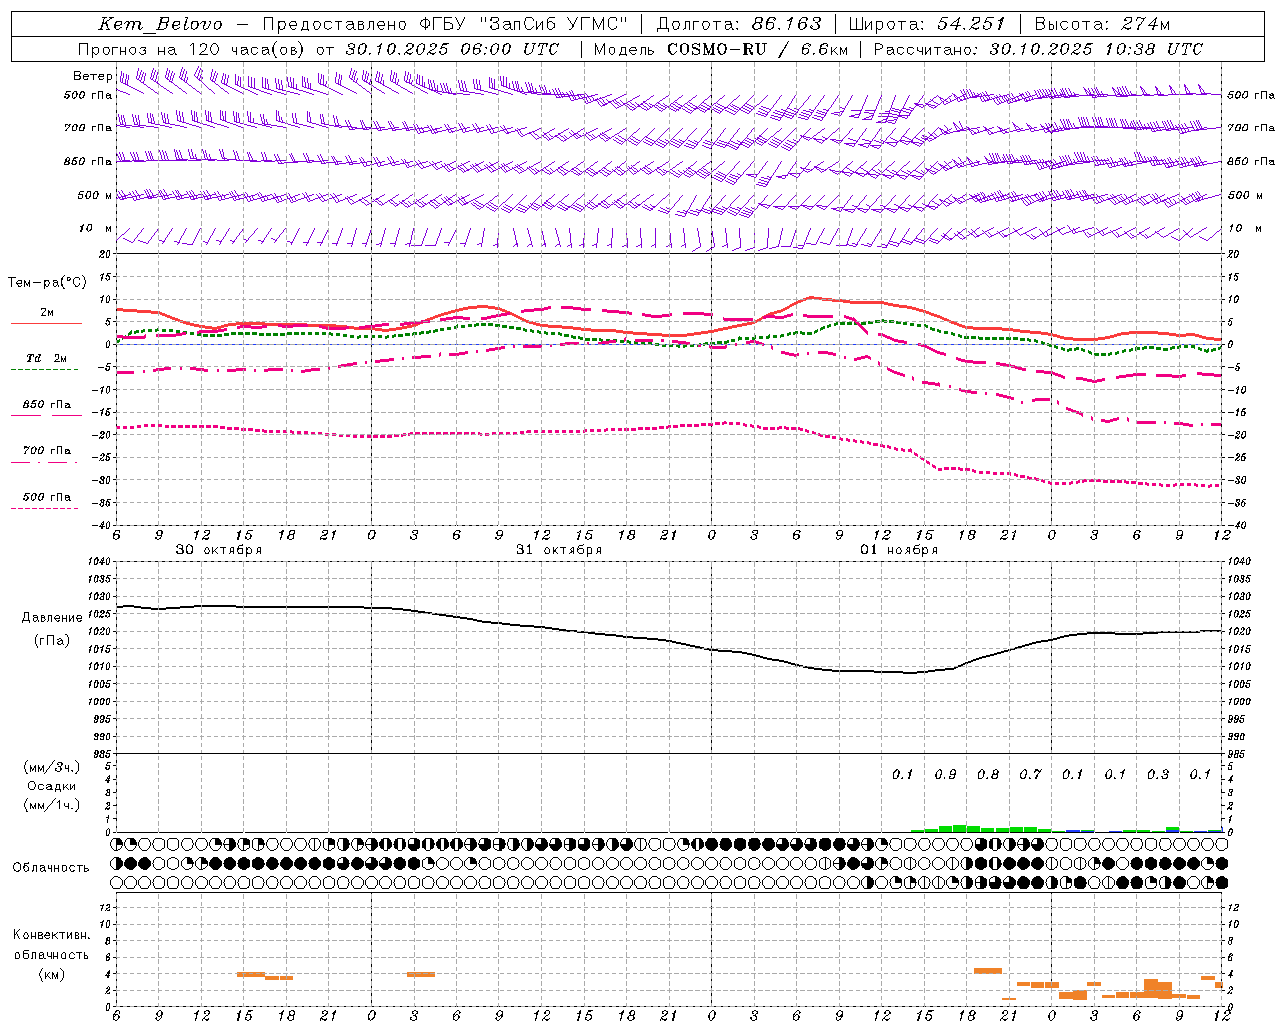Click the 'Облачность' cloud cover label
The height and width of the screenshot is (1024, 1280).
pyautogui.click(x=50, y=867)
